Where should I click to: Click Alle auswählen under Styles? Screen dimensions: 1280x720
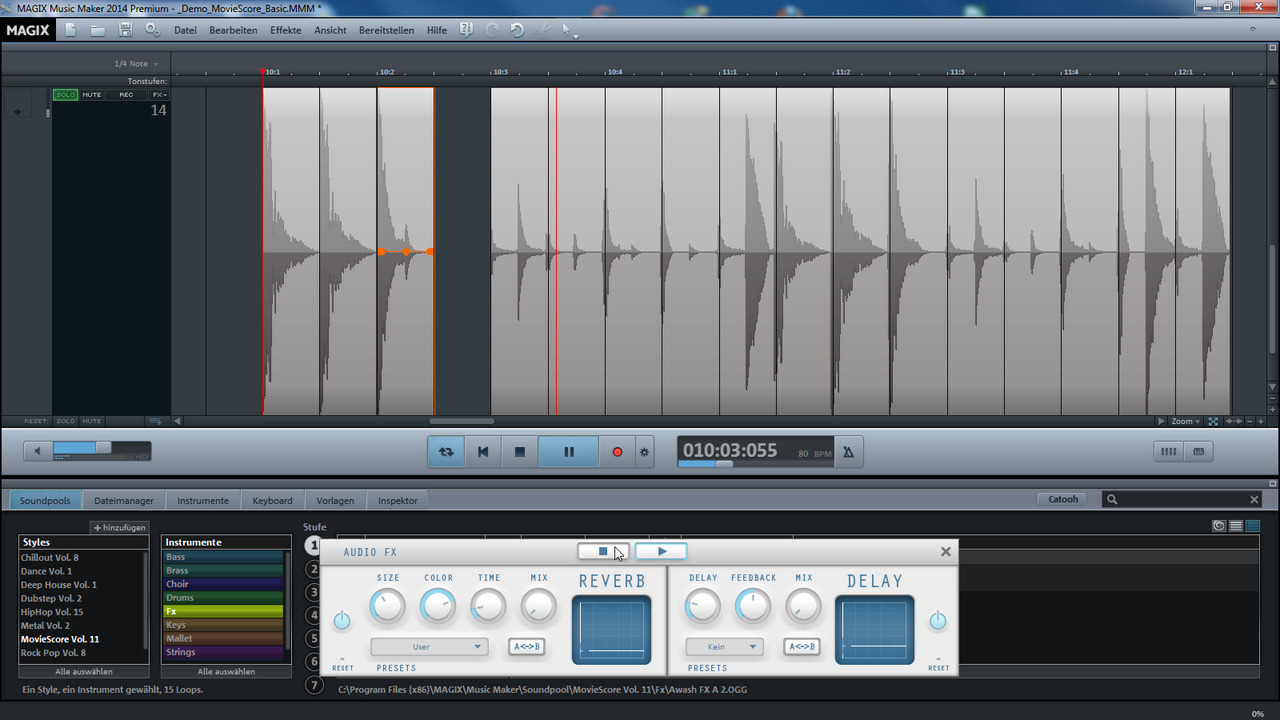84,671
